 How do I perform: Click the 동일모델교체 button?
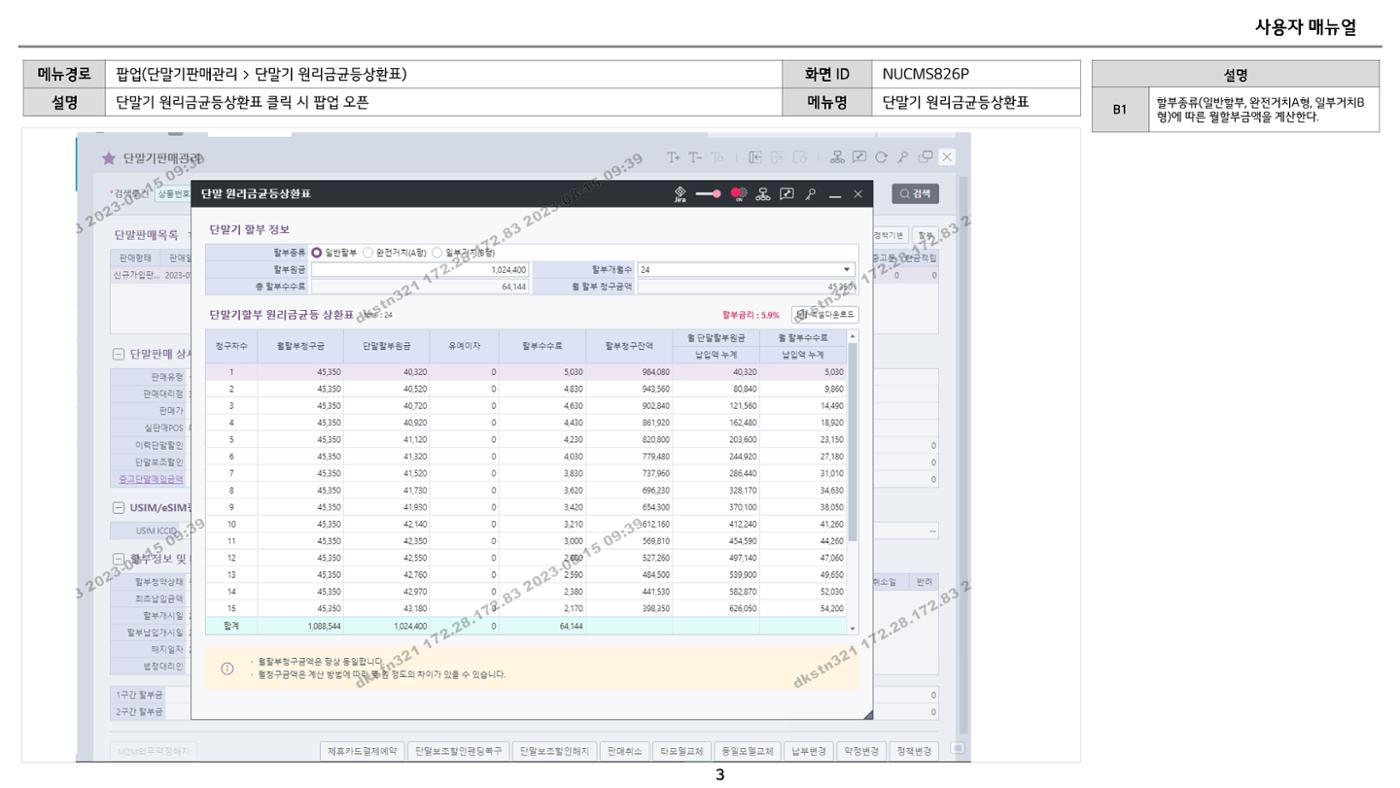pos(746,750)
